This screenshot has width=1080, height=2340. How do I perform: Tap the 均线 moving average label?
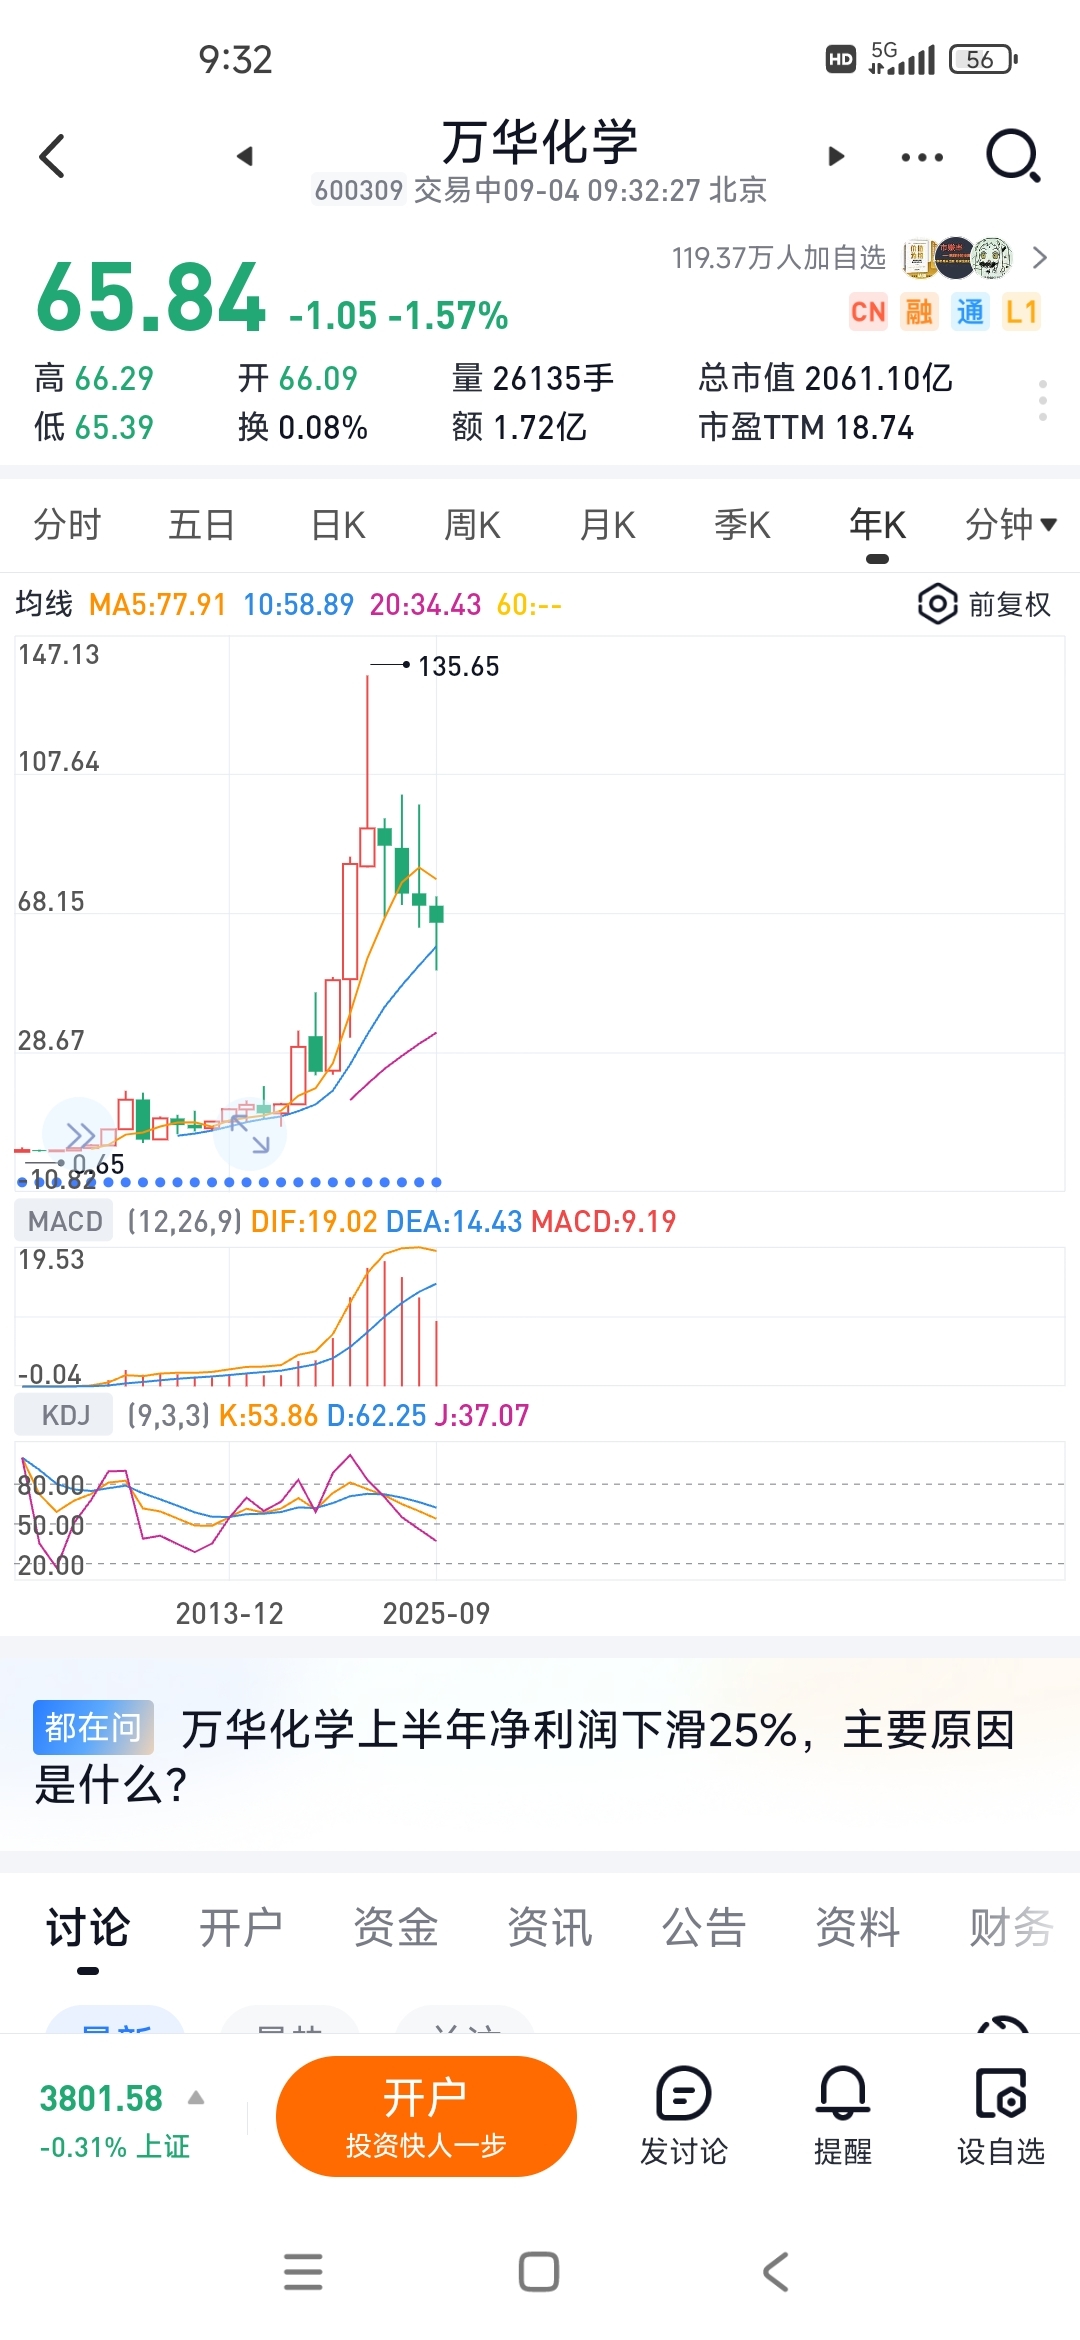tap(44, 604)
